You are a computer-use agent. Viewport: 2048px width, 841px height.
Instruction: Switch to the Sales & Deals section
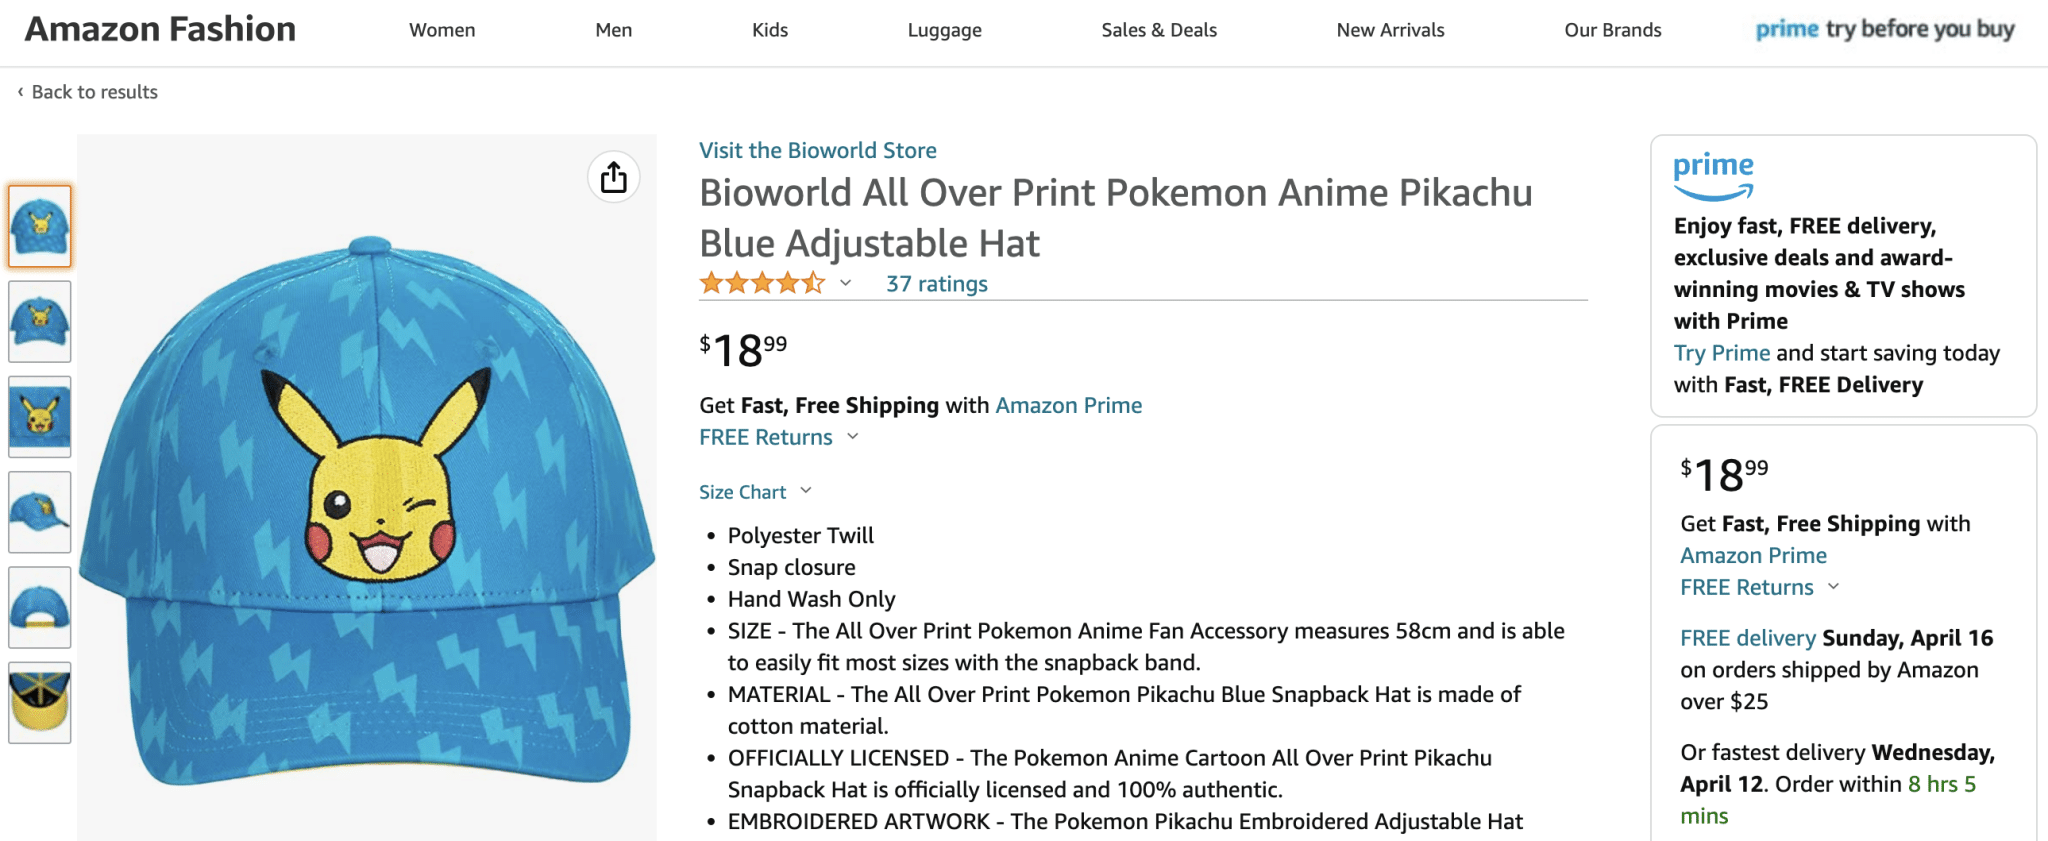click(1158, 30)
